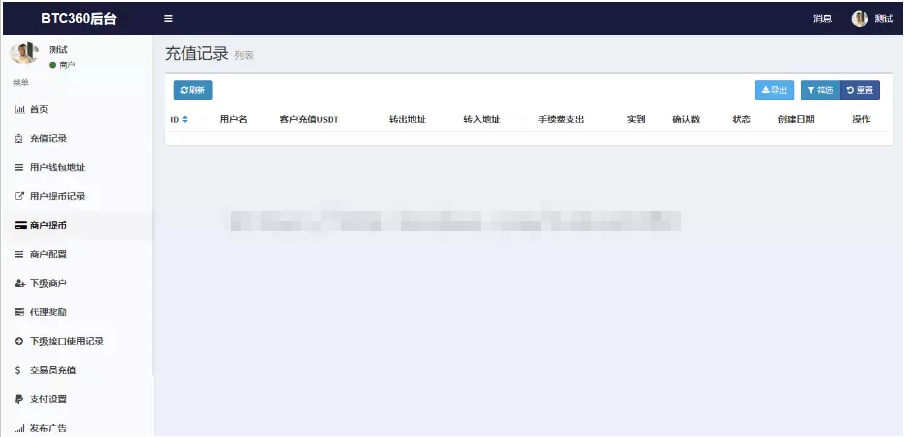Open the 筛选 filter button
Viewport: 904px width, 437px height.
[820, 90]
